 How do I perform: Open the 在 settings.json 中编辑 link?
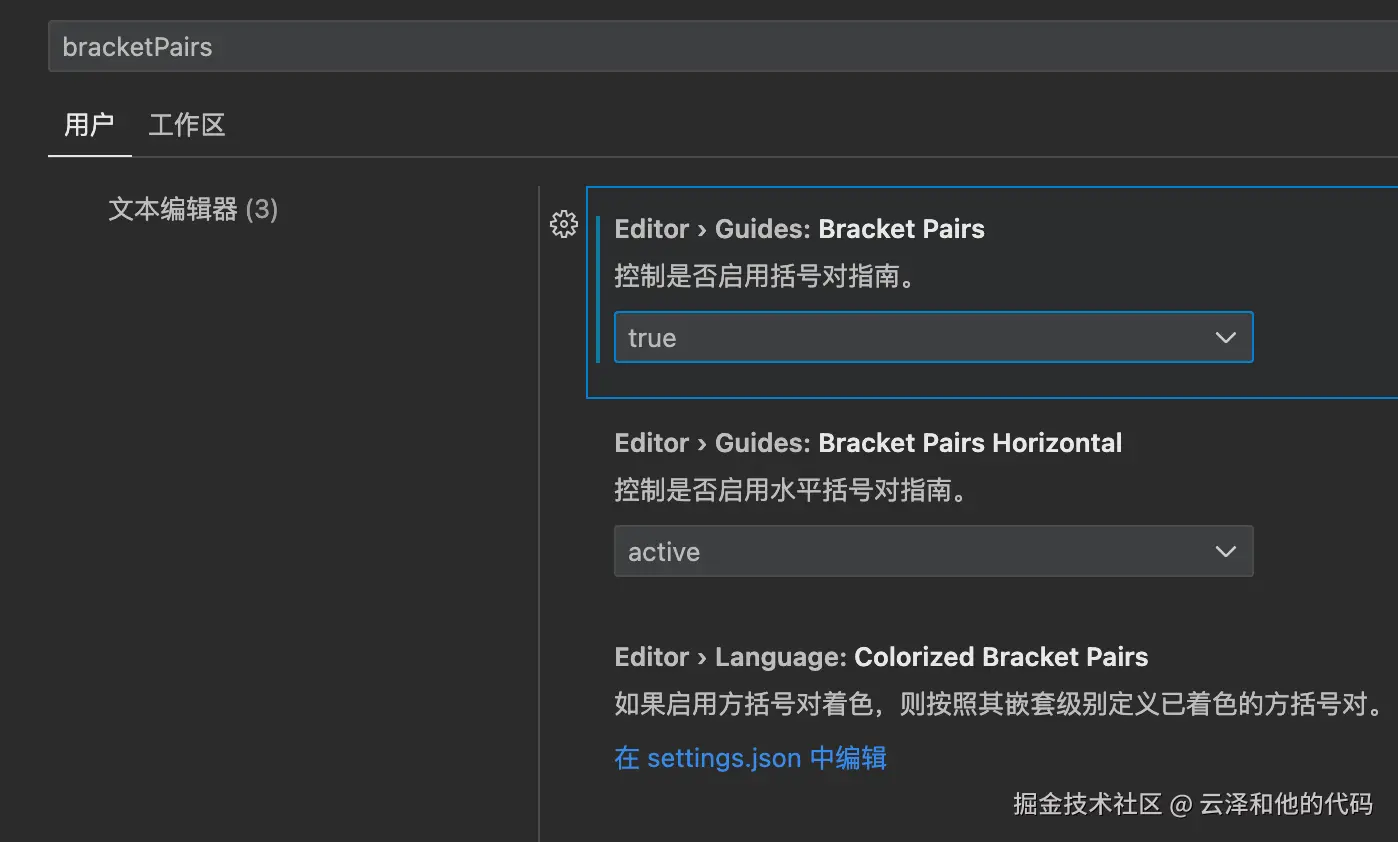[750, 758]
